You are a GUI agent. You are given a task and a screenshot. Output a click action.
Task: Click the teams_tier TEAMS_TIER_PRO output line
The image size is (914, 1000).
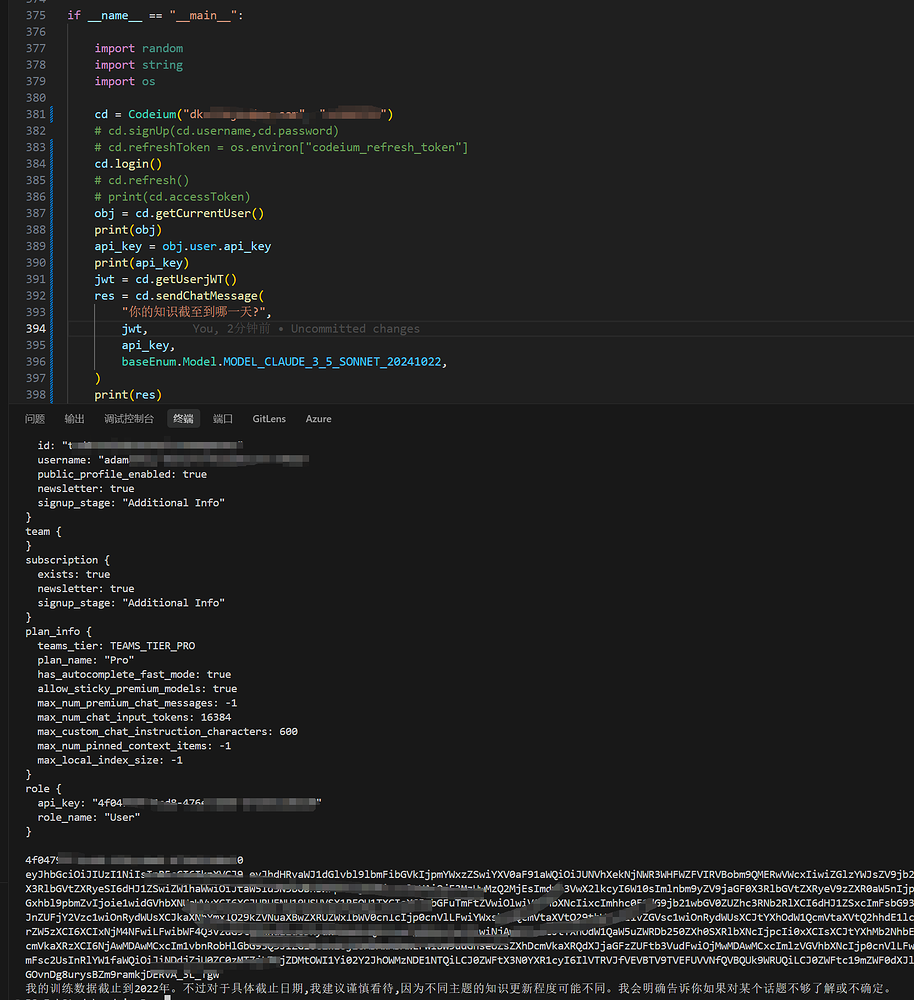116,646
